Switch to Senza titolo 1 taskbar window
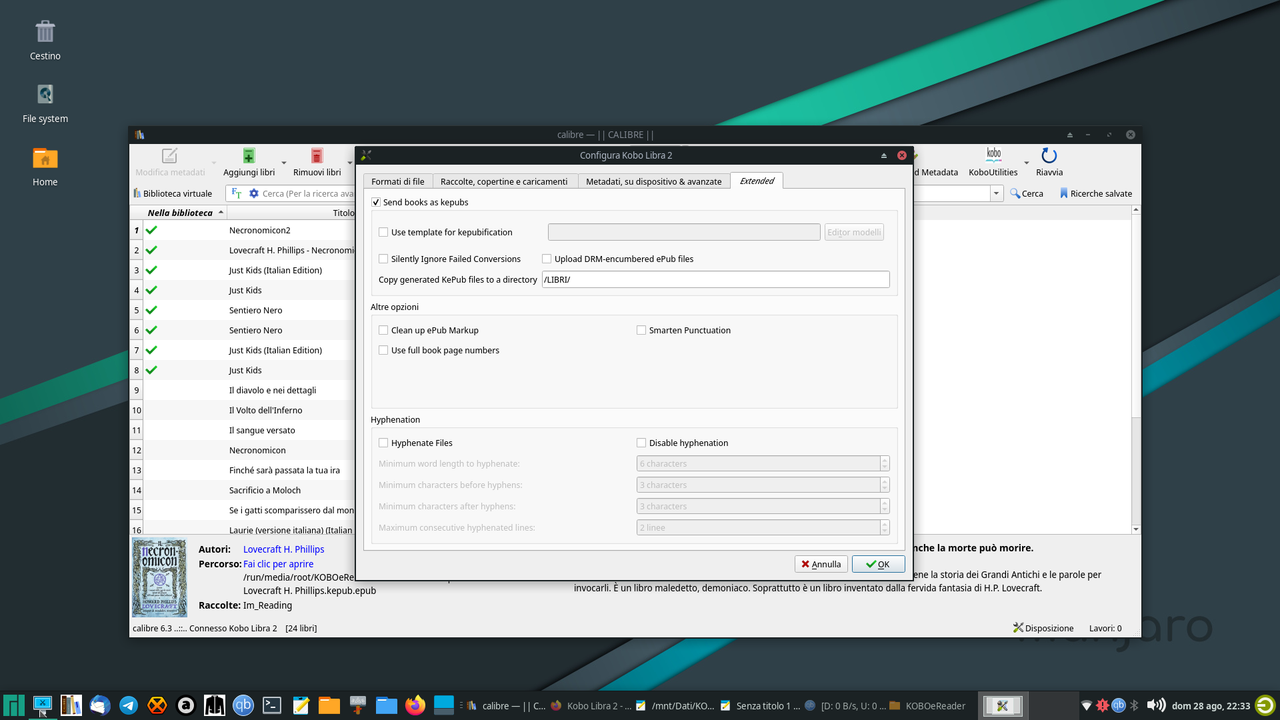Screen dimensions: 1280x720 759,706
